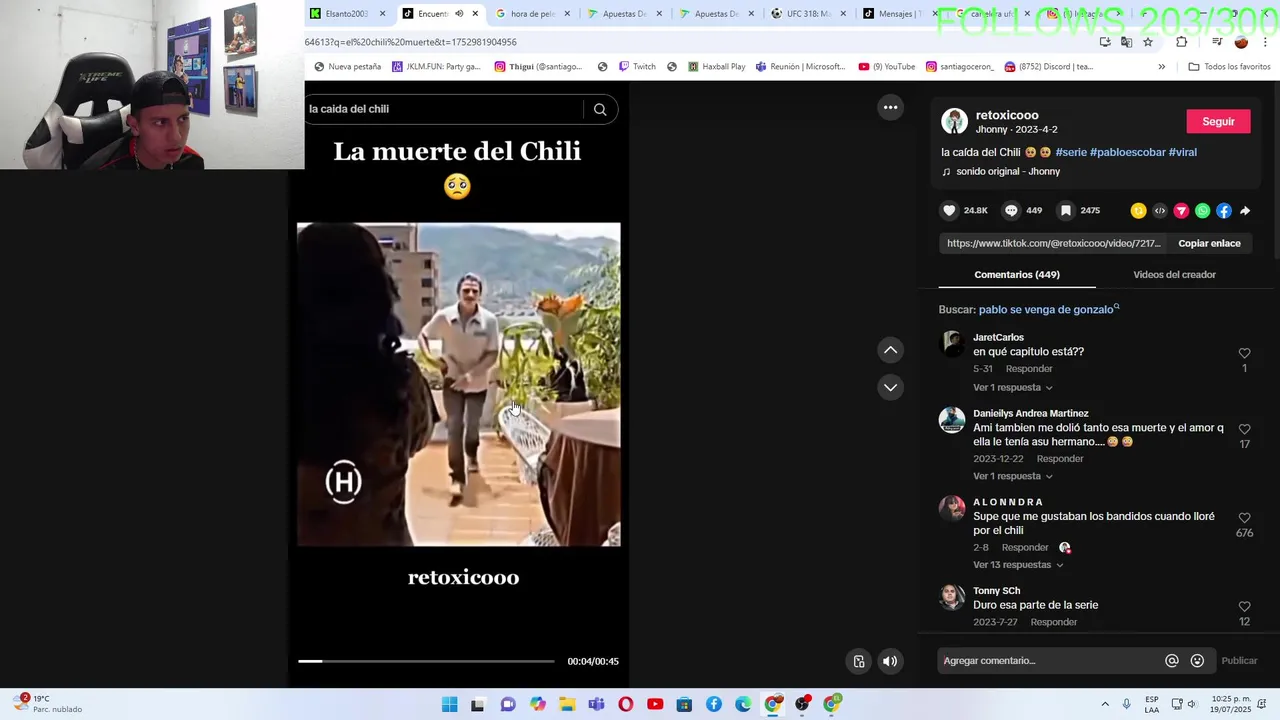Show hidden system tray icons chevron
The height and width of the screenshot is (720, 1280).
click(1105, 704)
